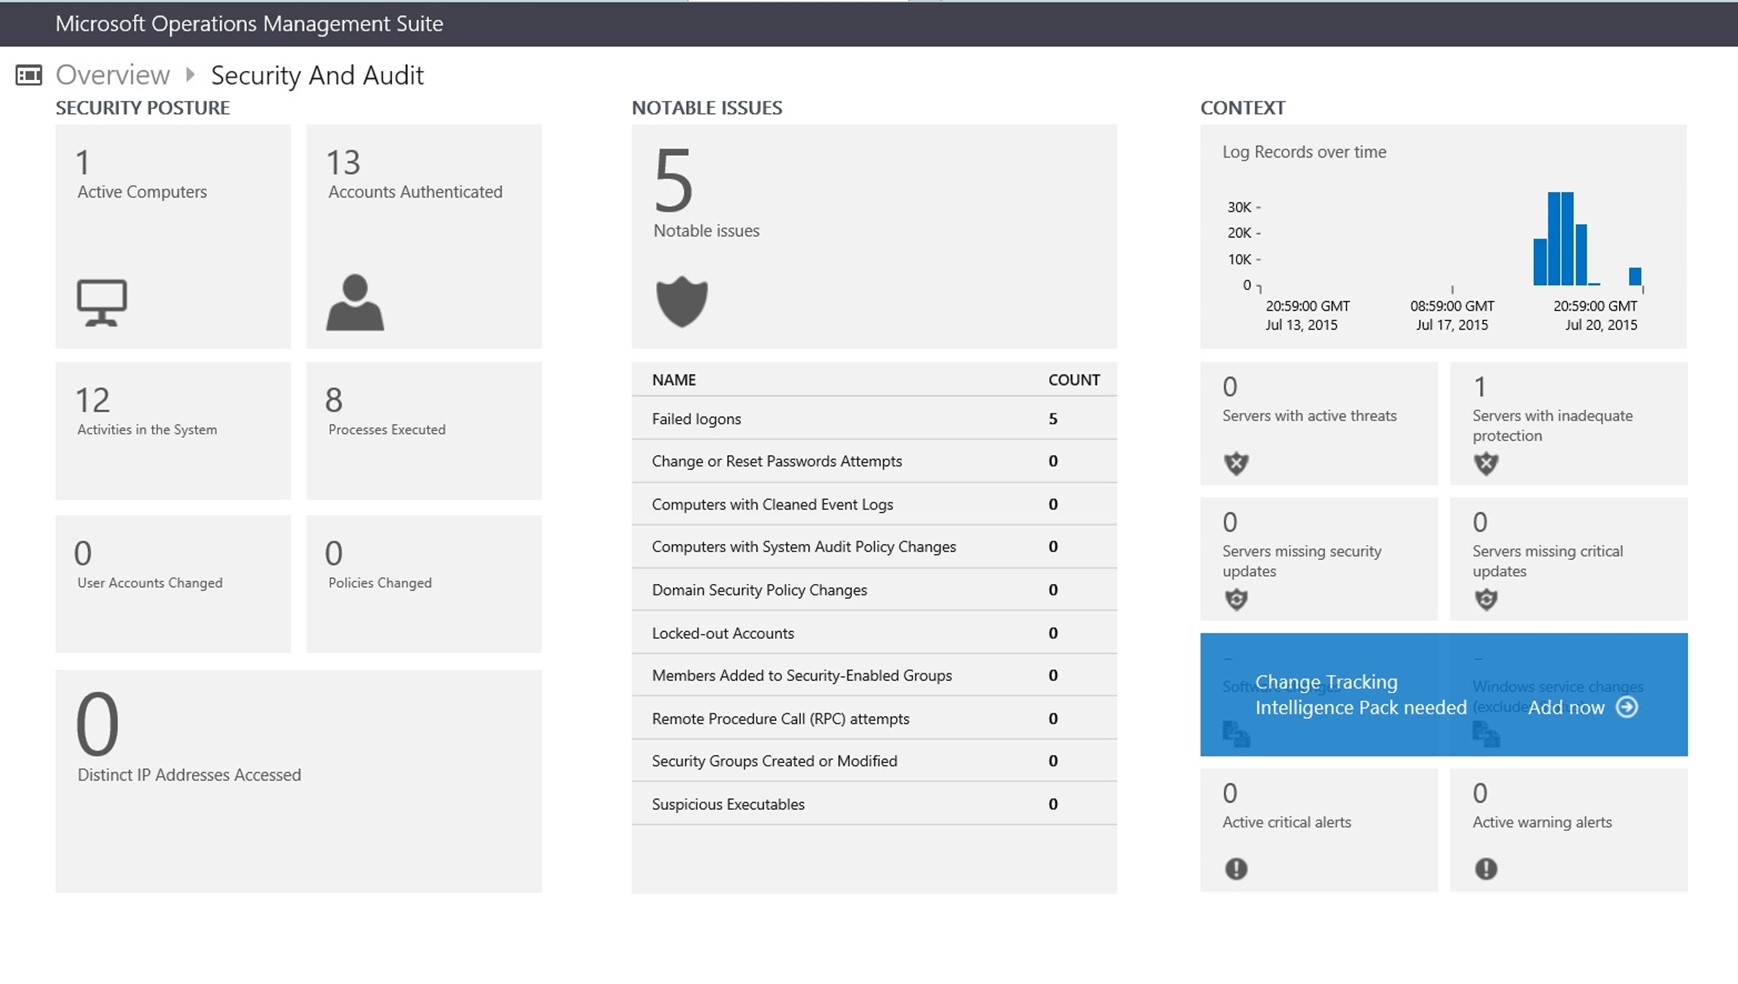Select Members Added to Security-Enabled Groups row
This screenshot has height=984, width=1738.
point(874,676)
